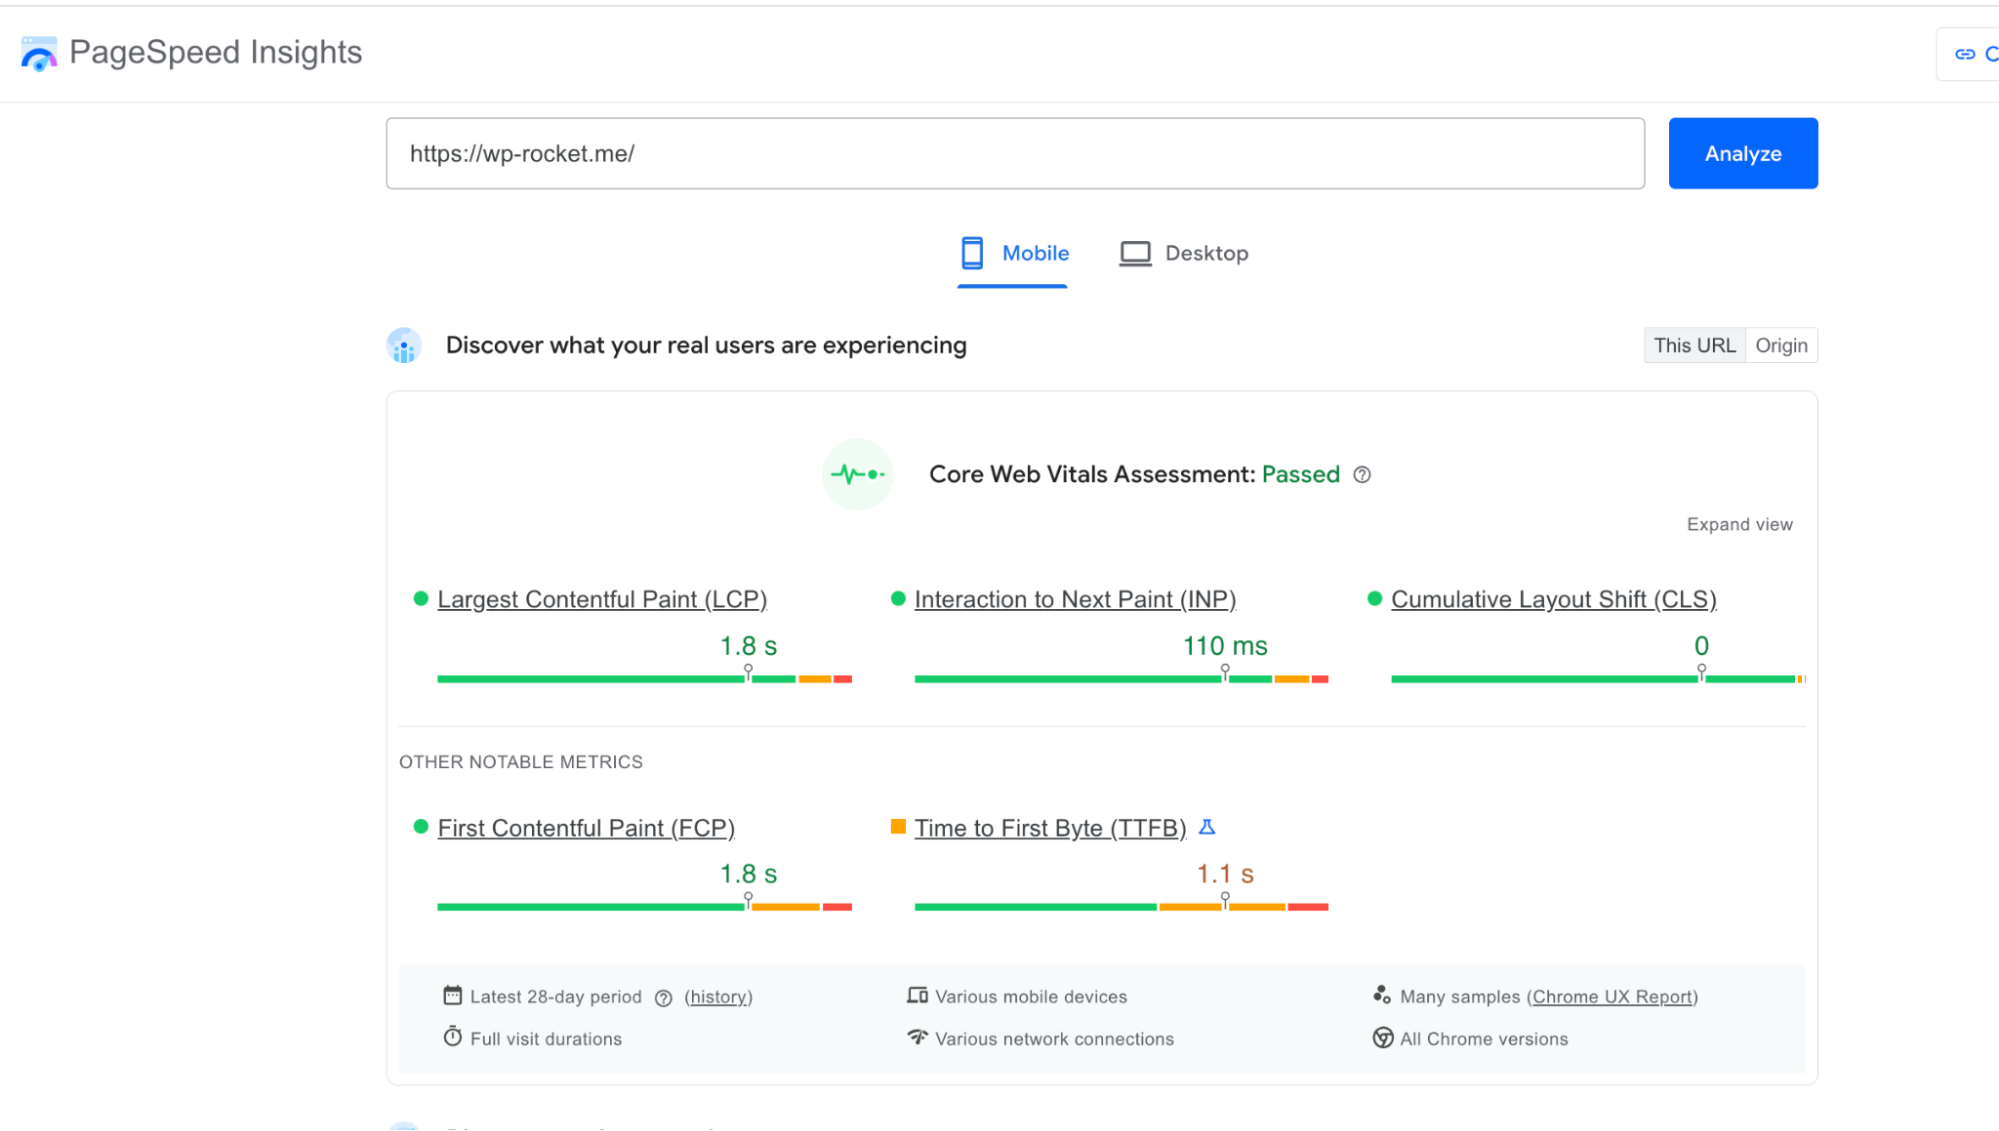
Task: Click the Chrome icon for All Chrome versions
Action: click(x=1383, y=1038)
